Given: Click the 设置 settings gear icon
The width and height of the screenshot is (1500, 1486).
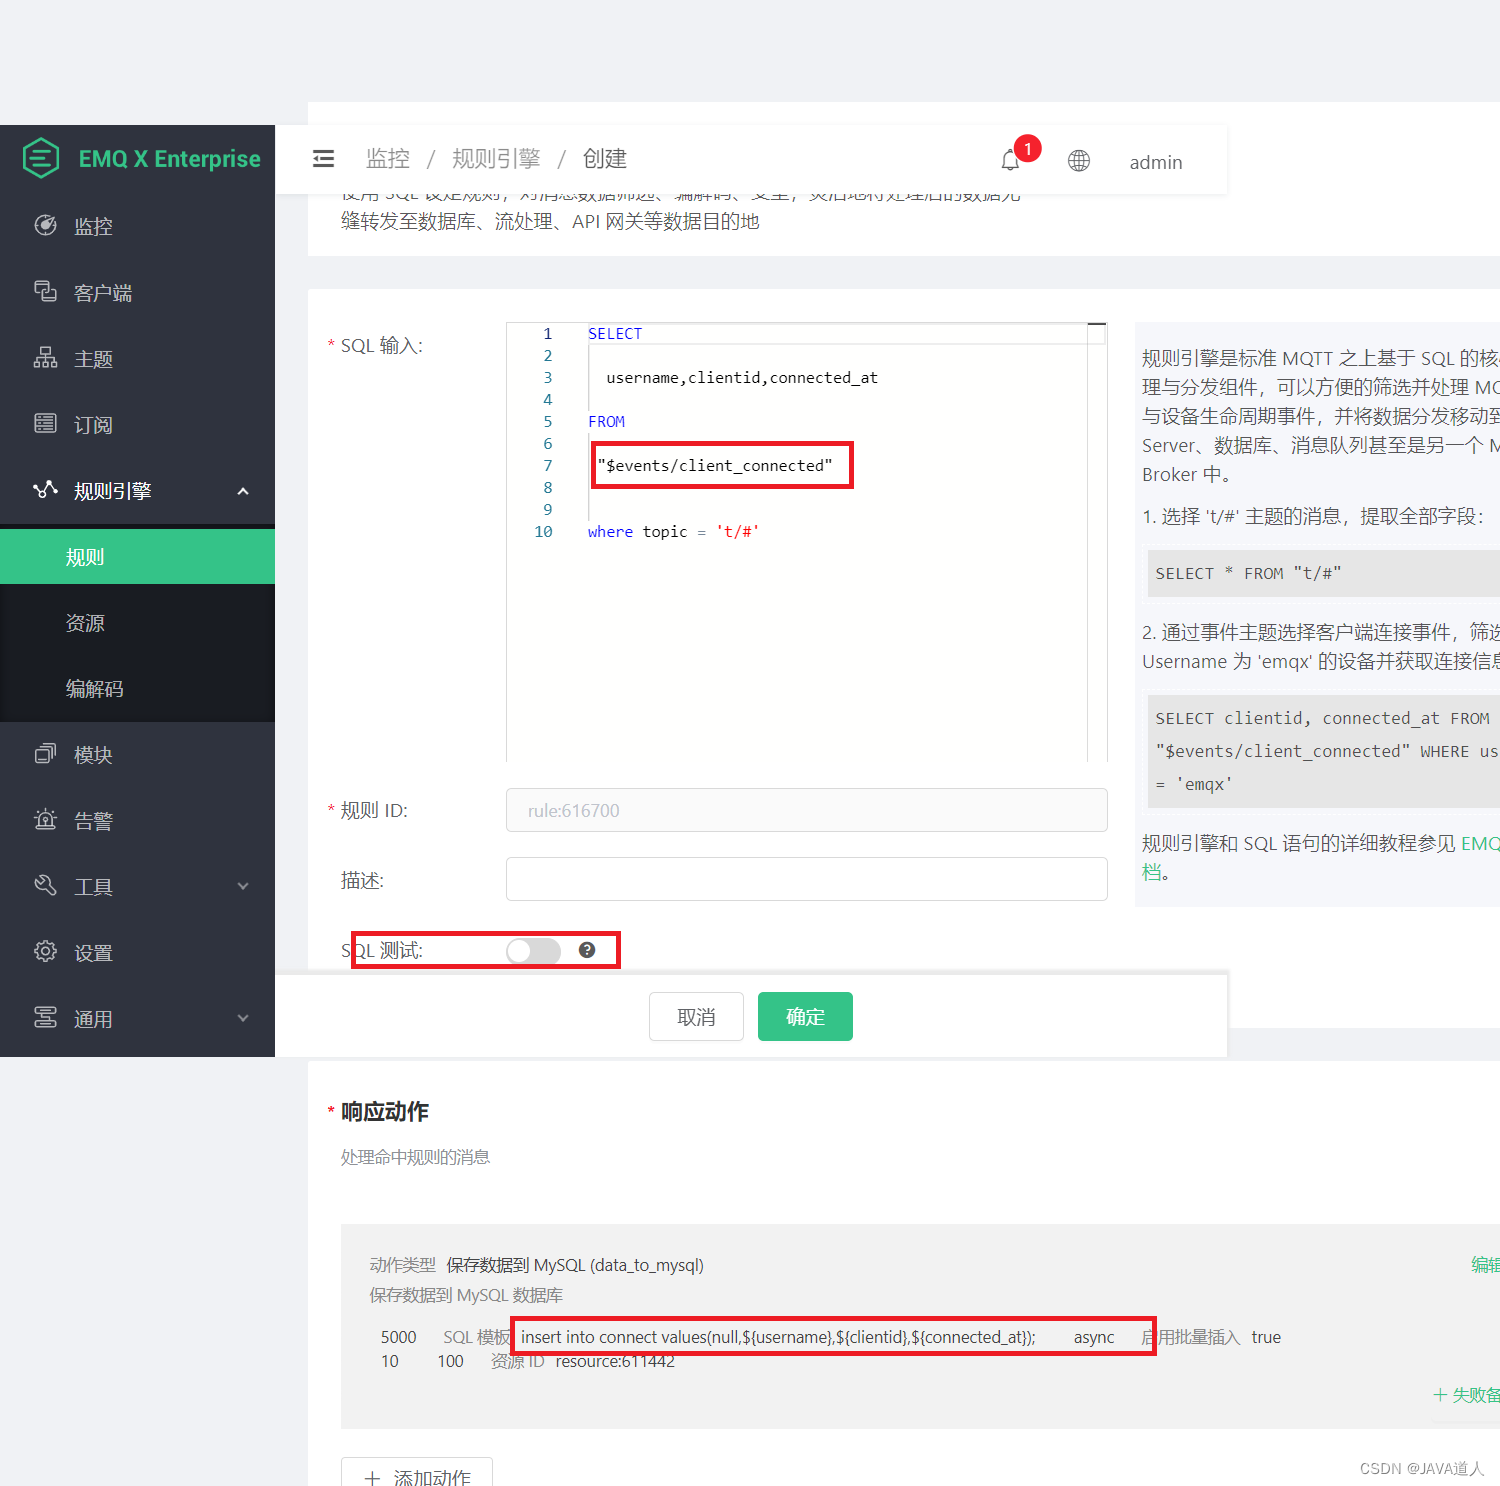Looking at the screenshot, I should [x=45, y=951].
